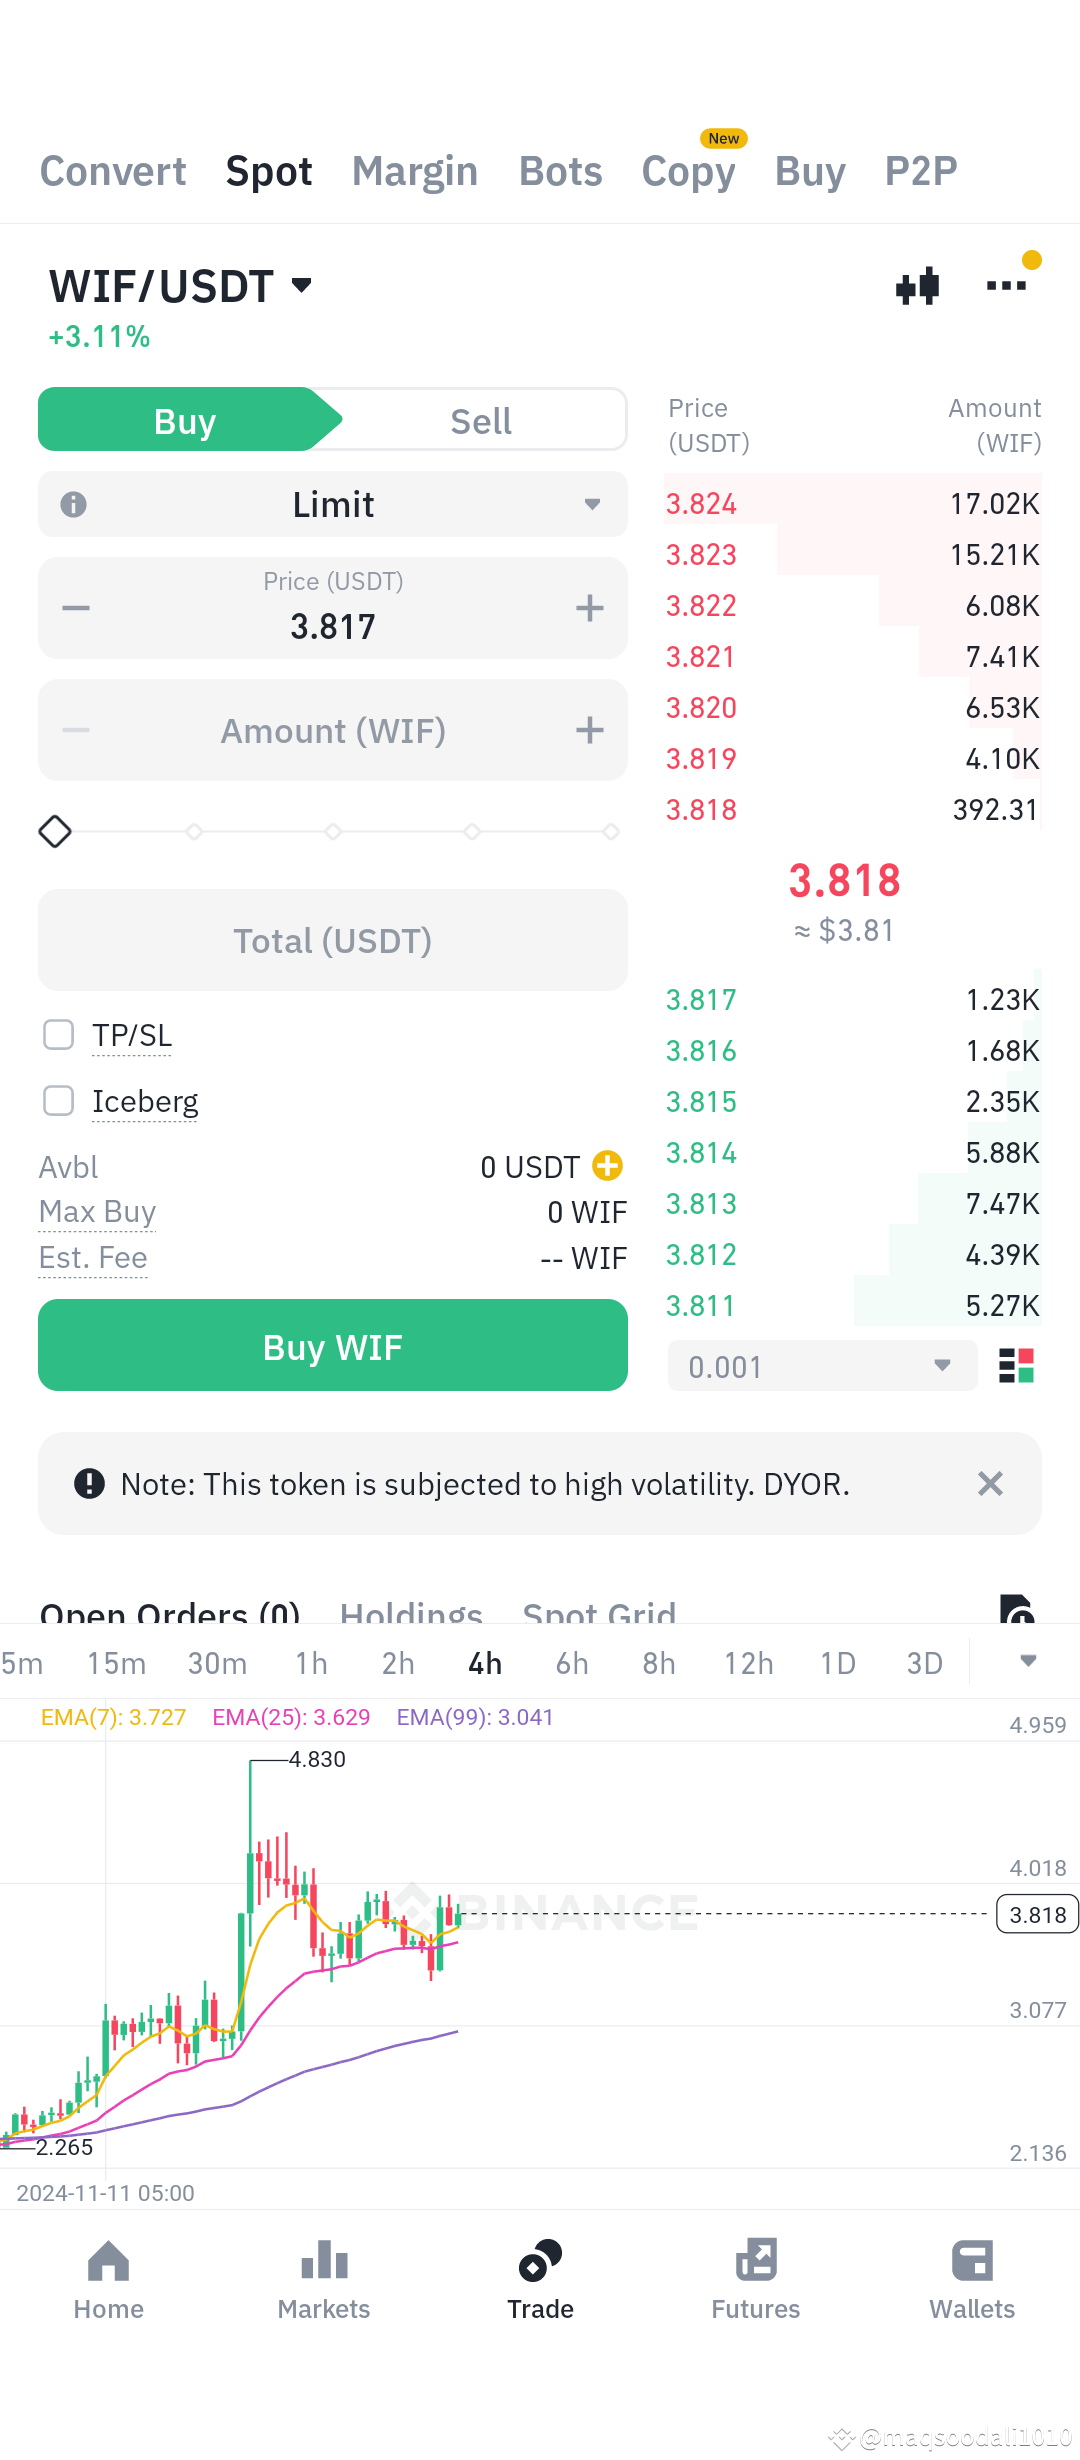Open the three-dot more options menu

[1006, 286]
